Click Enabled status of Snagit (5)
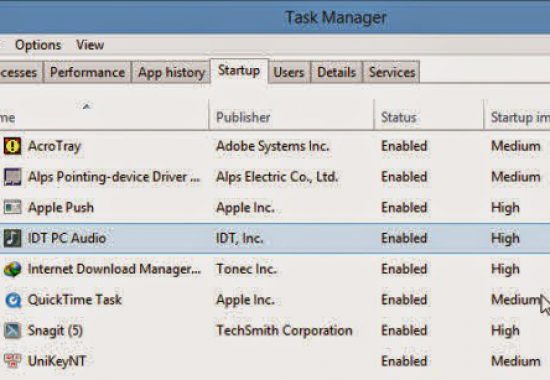550x380 pixels. point(404,331)
